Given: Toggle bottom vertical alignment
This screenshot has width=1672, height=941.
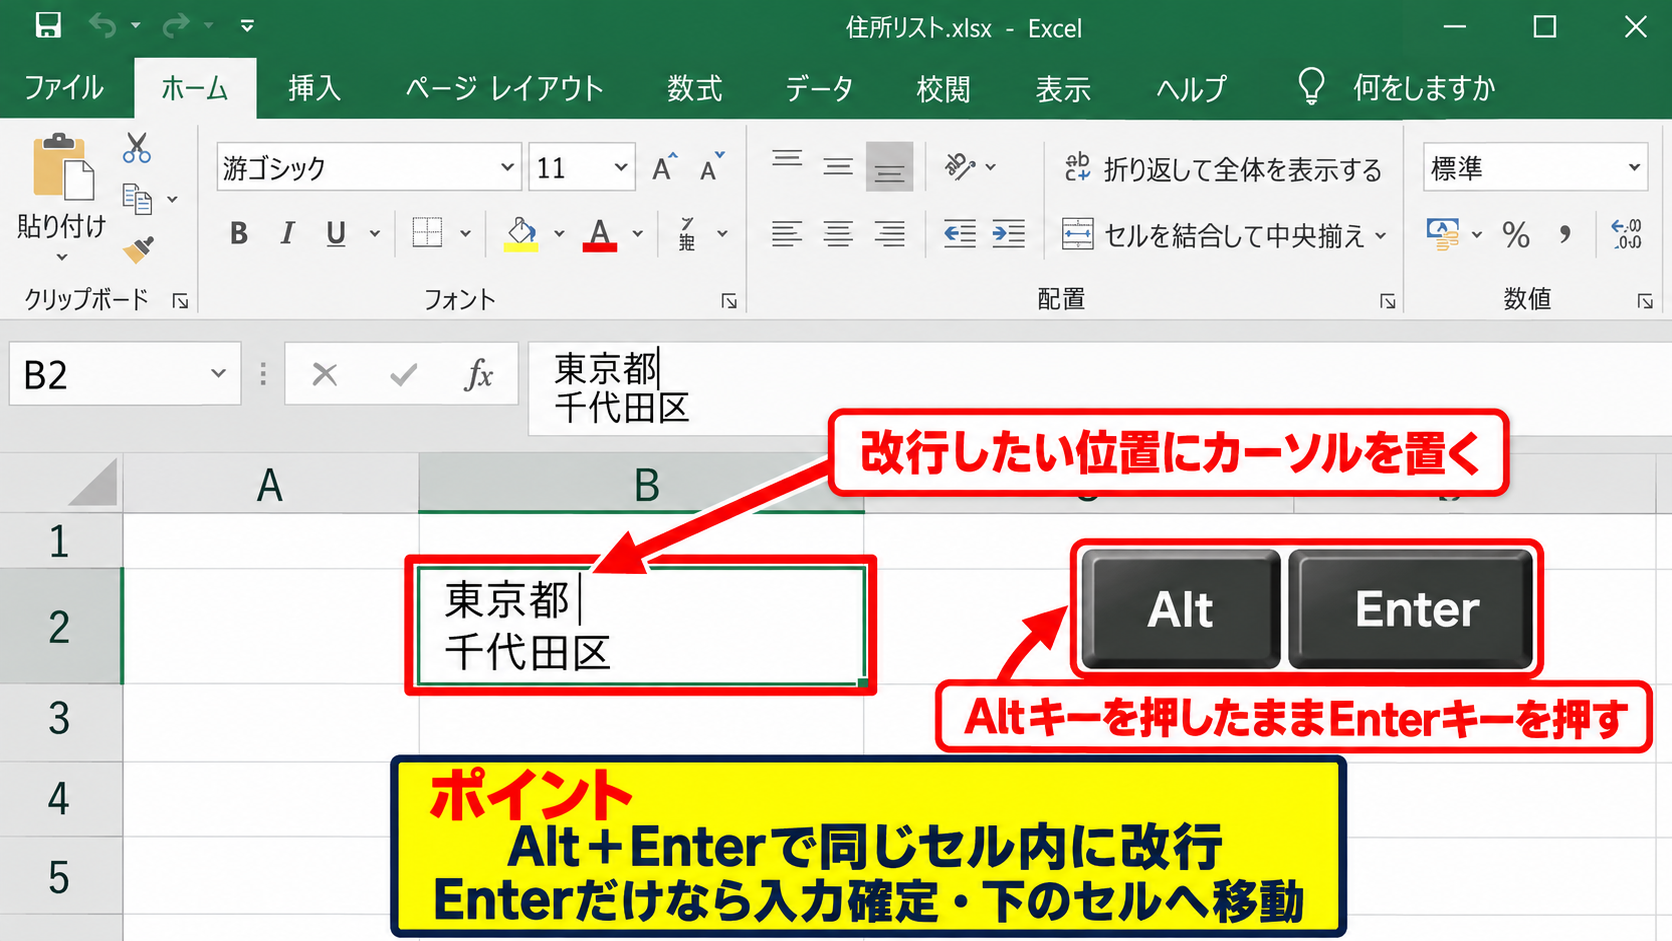Looking at the screenshot, I should coord(889,167).
